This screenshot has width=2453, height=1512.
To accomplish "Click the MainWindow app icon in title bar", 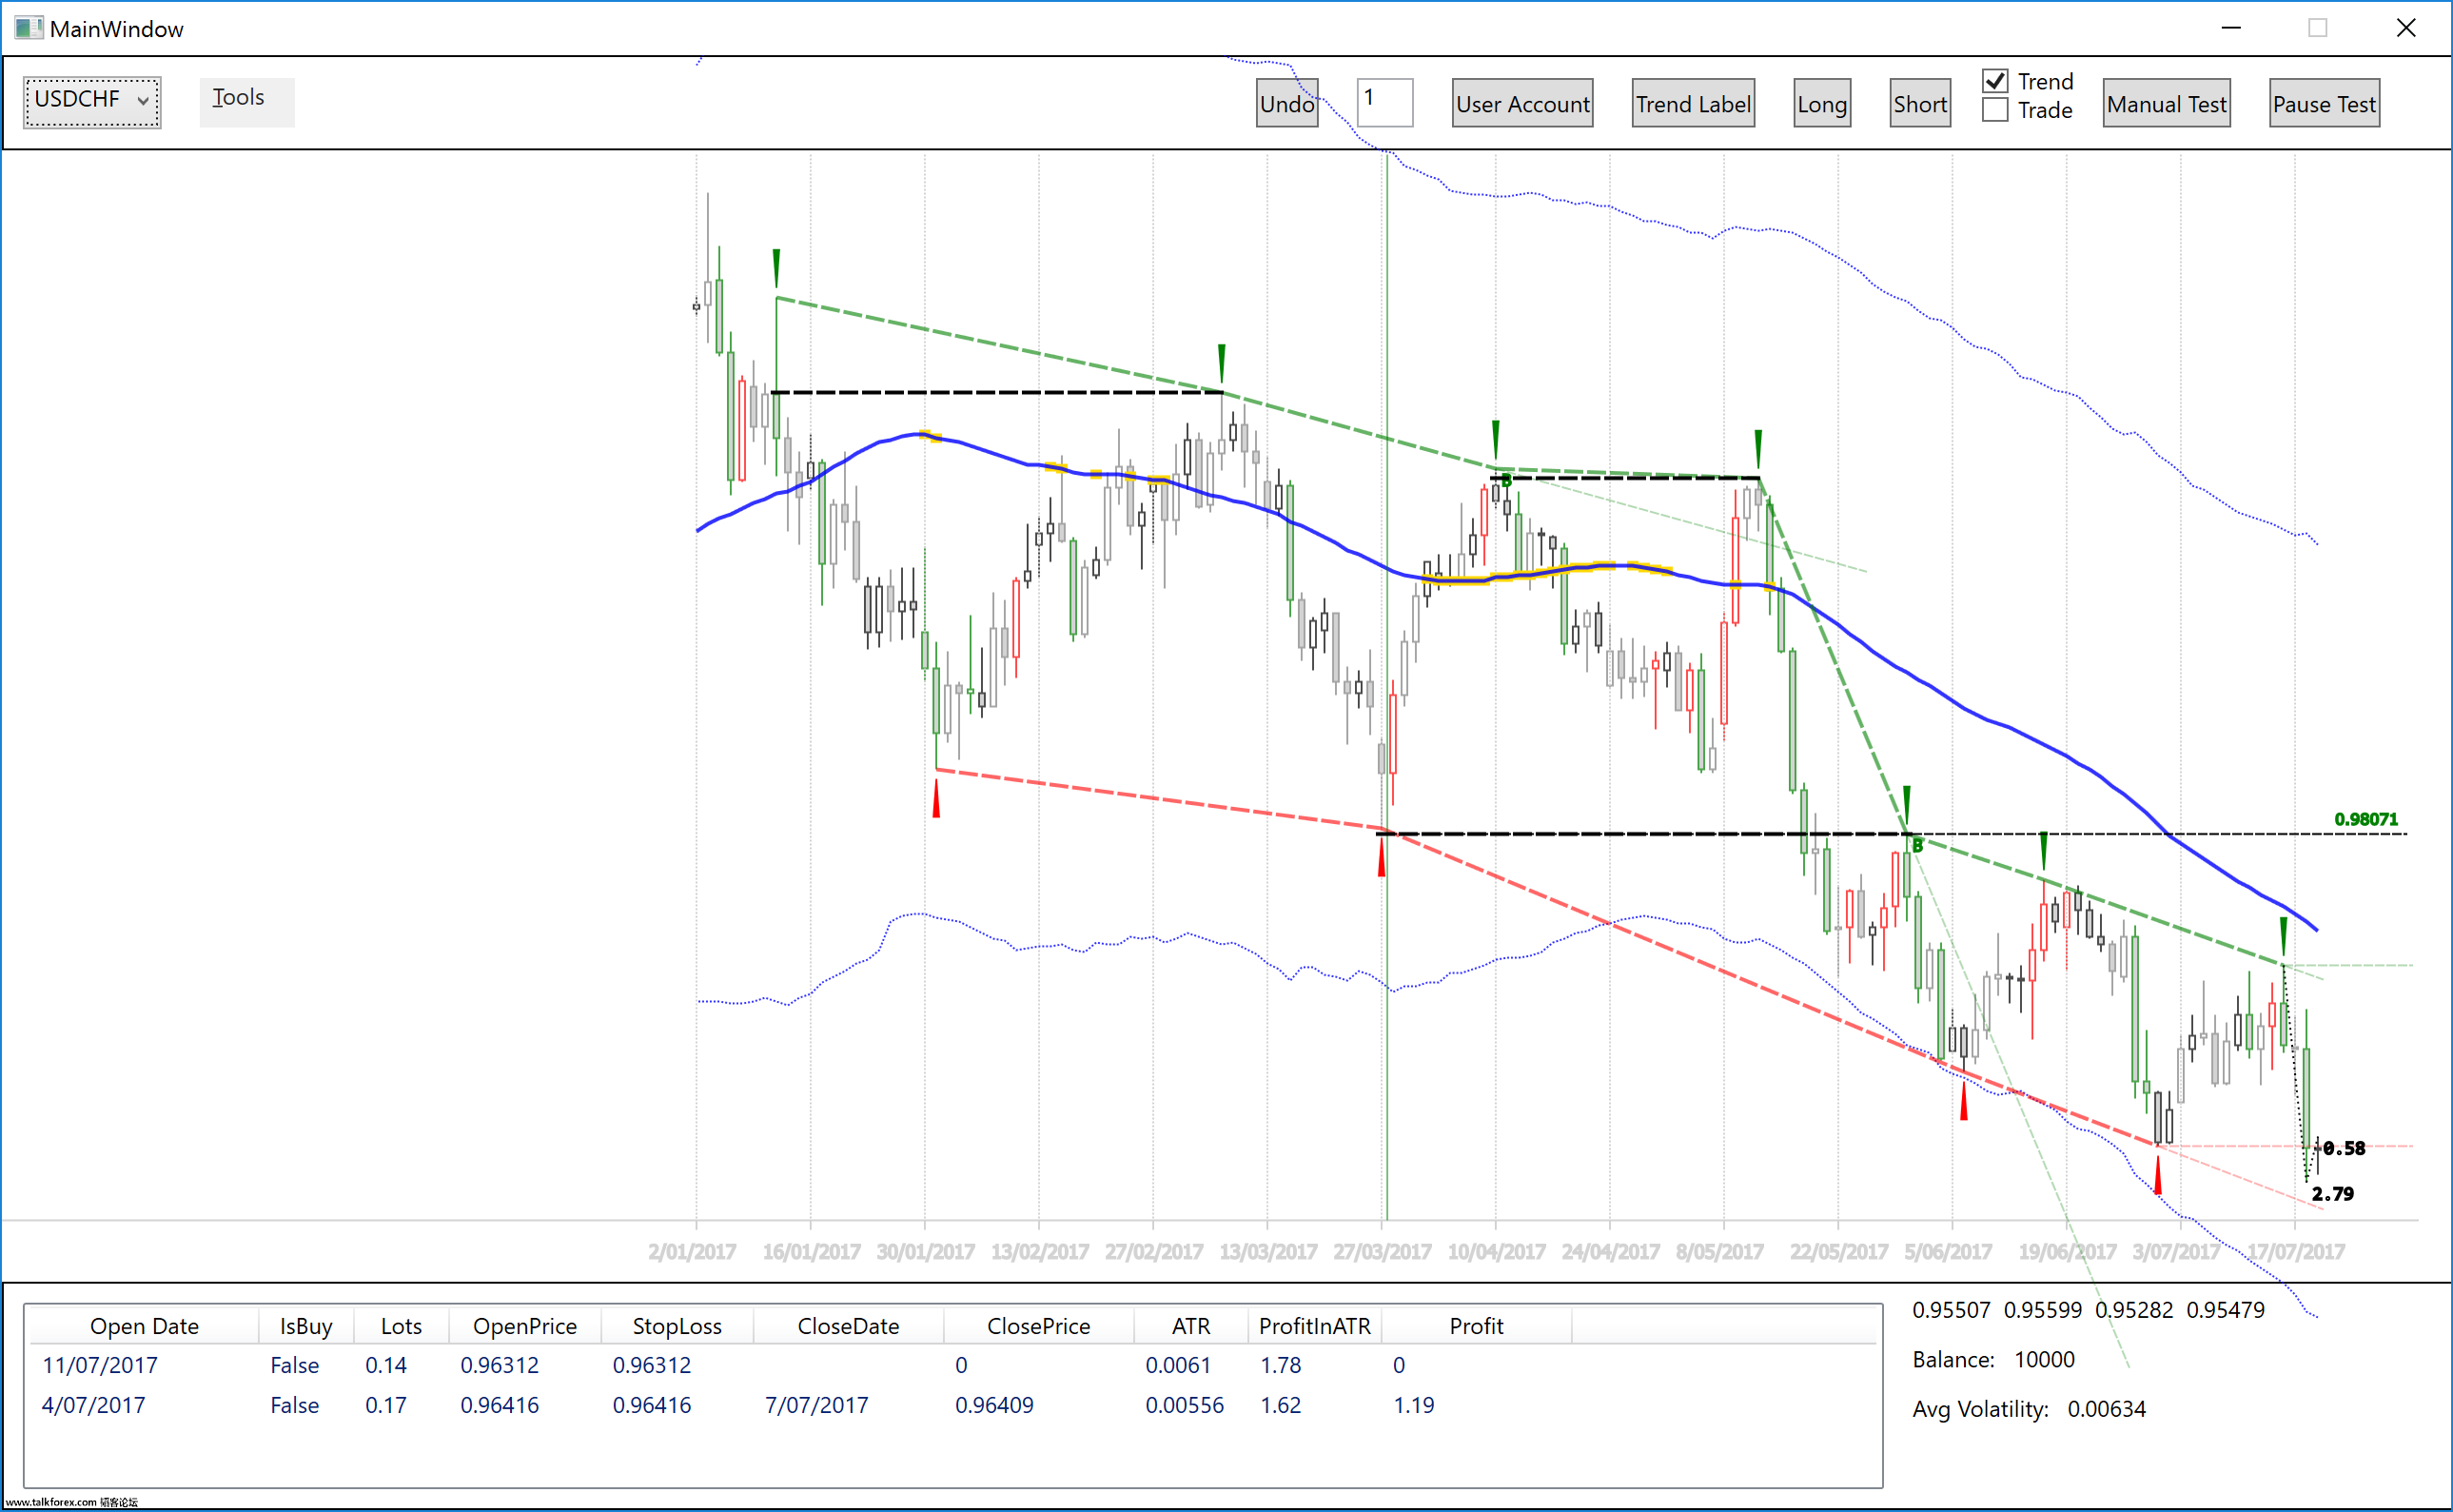I will [28, 28].
